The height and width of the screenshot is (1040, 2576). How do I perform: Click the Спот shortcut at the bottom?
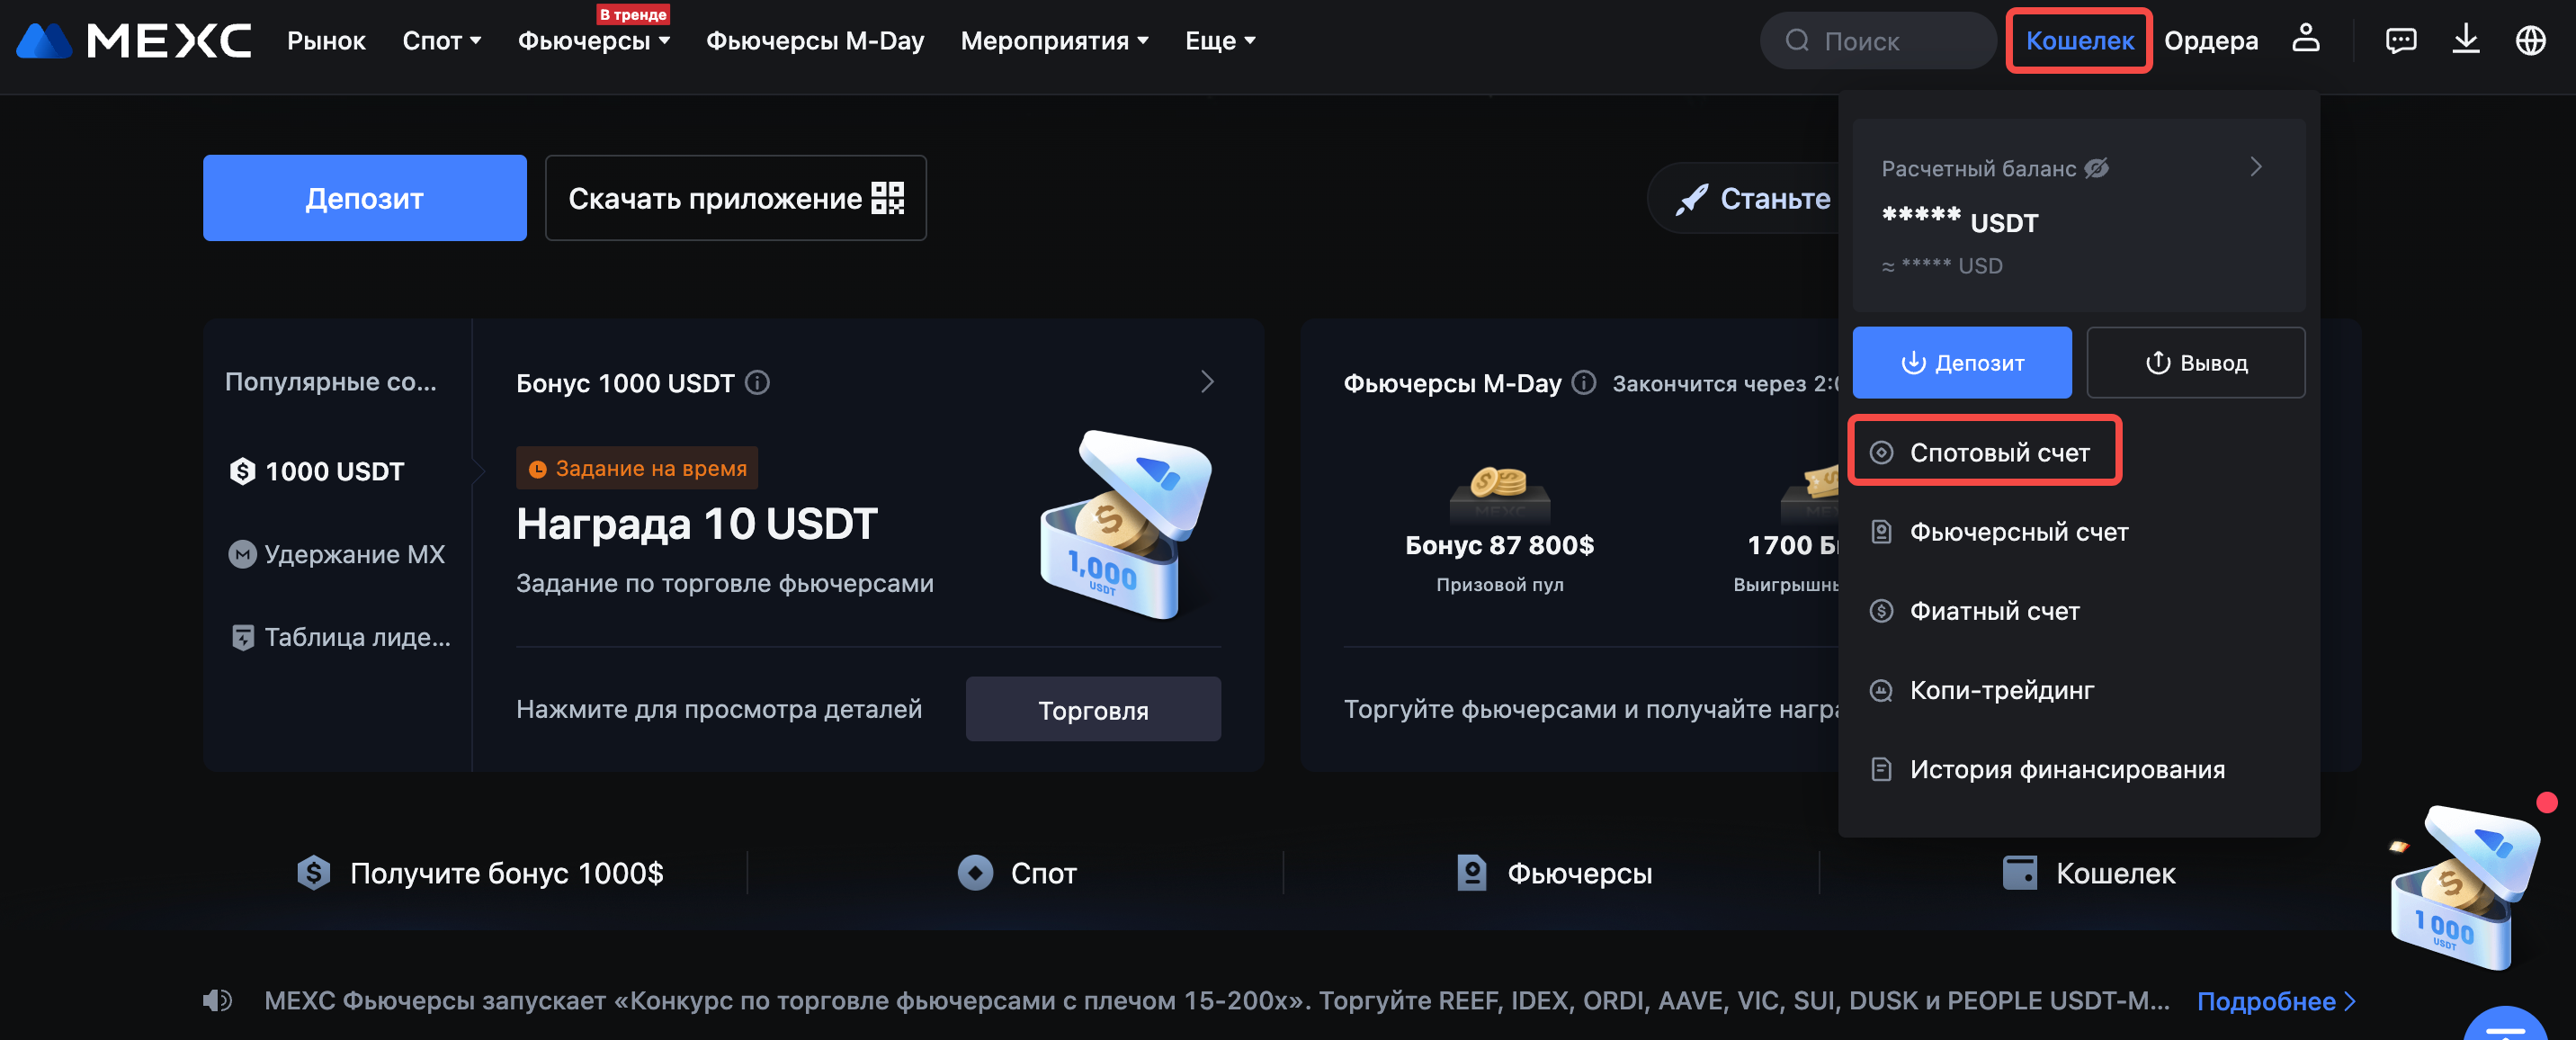point(1016,873)
